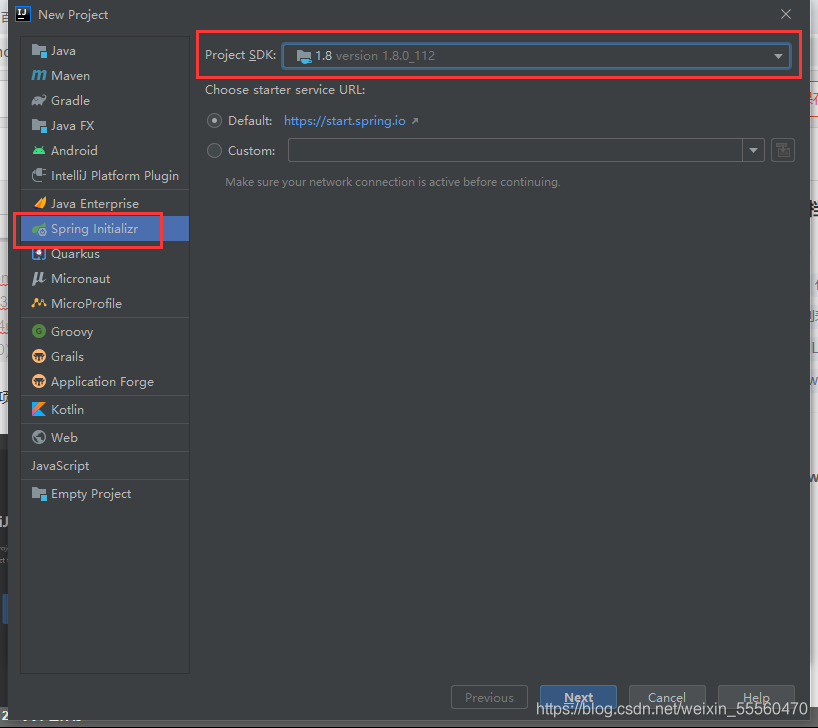818x728 pixels.
Task: Focus the Custom starter URL text field
Action: (x=515, y=150)
